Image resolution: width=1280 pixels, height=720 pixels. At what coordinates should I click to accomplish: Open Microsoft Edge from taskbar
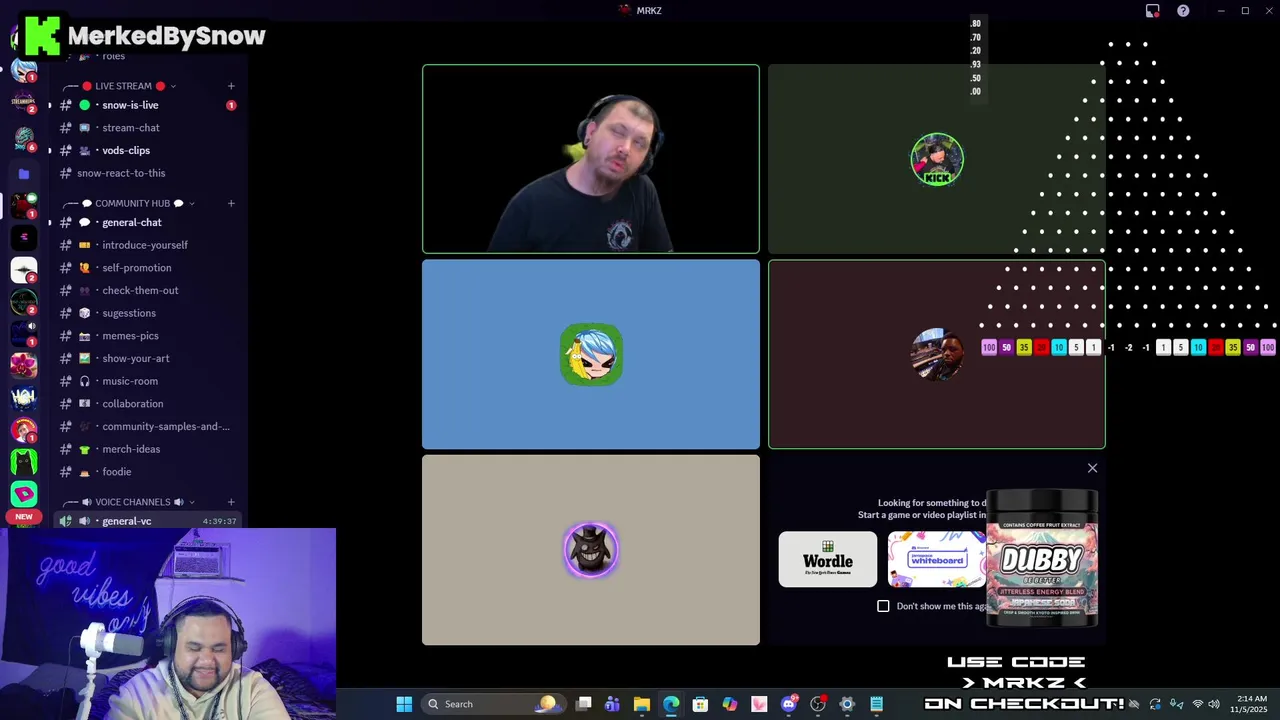(671, 704)
